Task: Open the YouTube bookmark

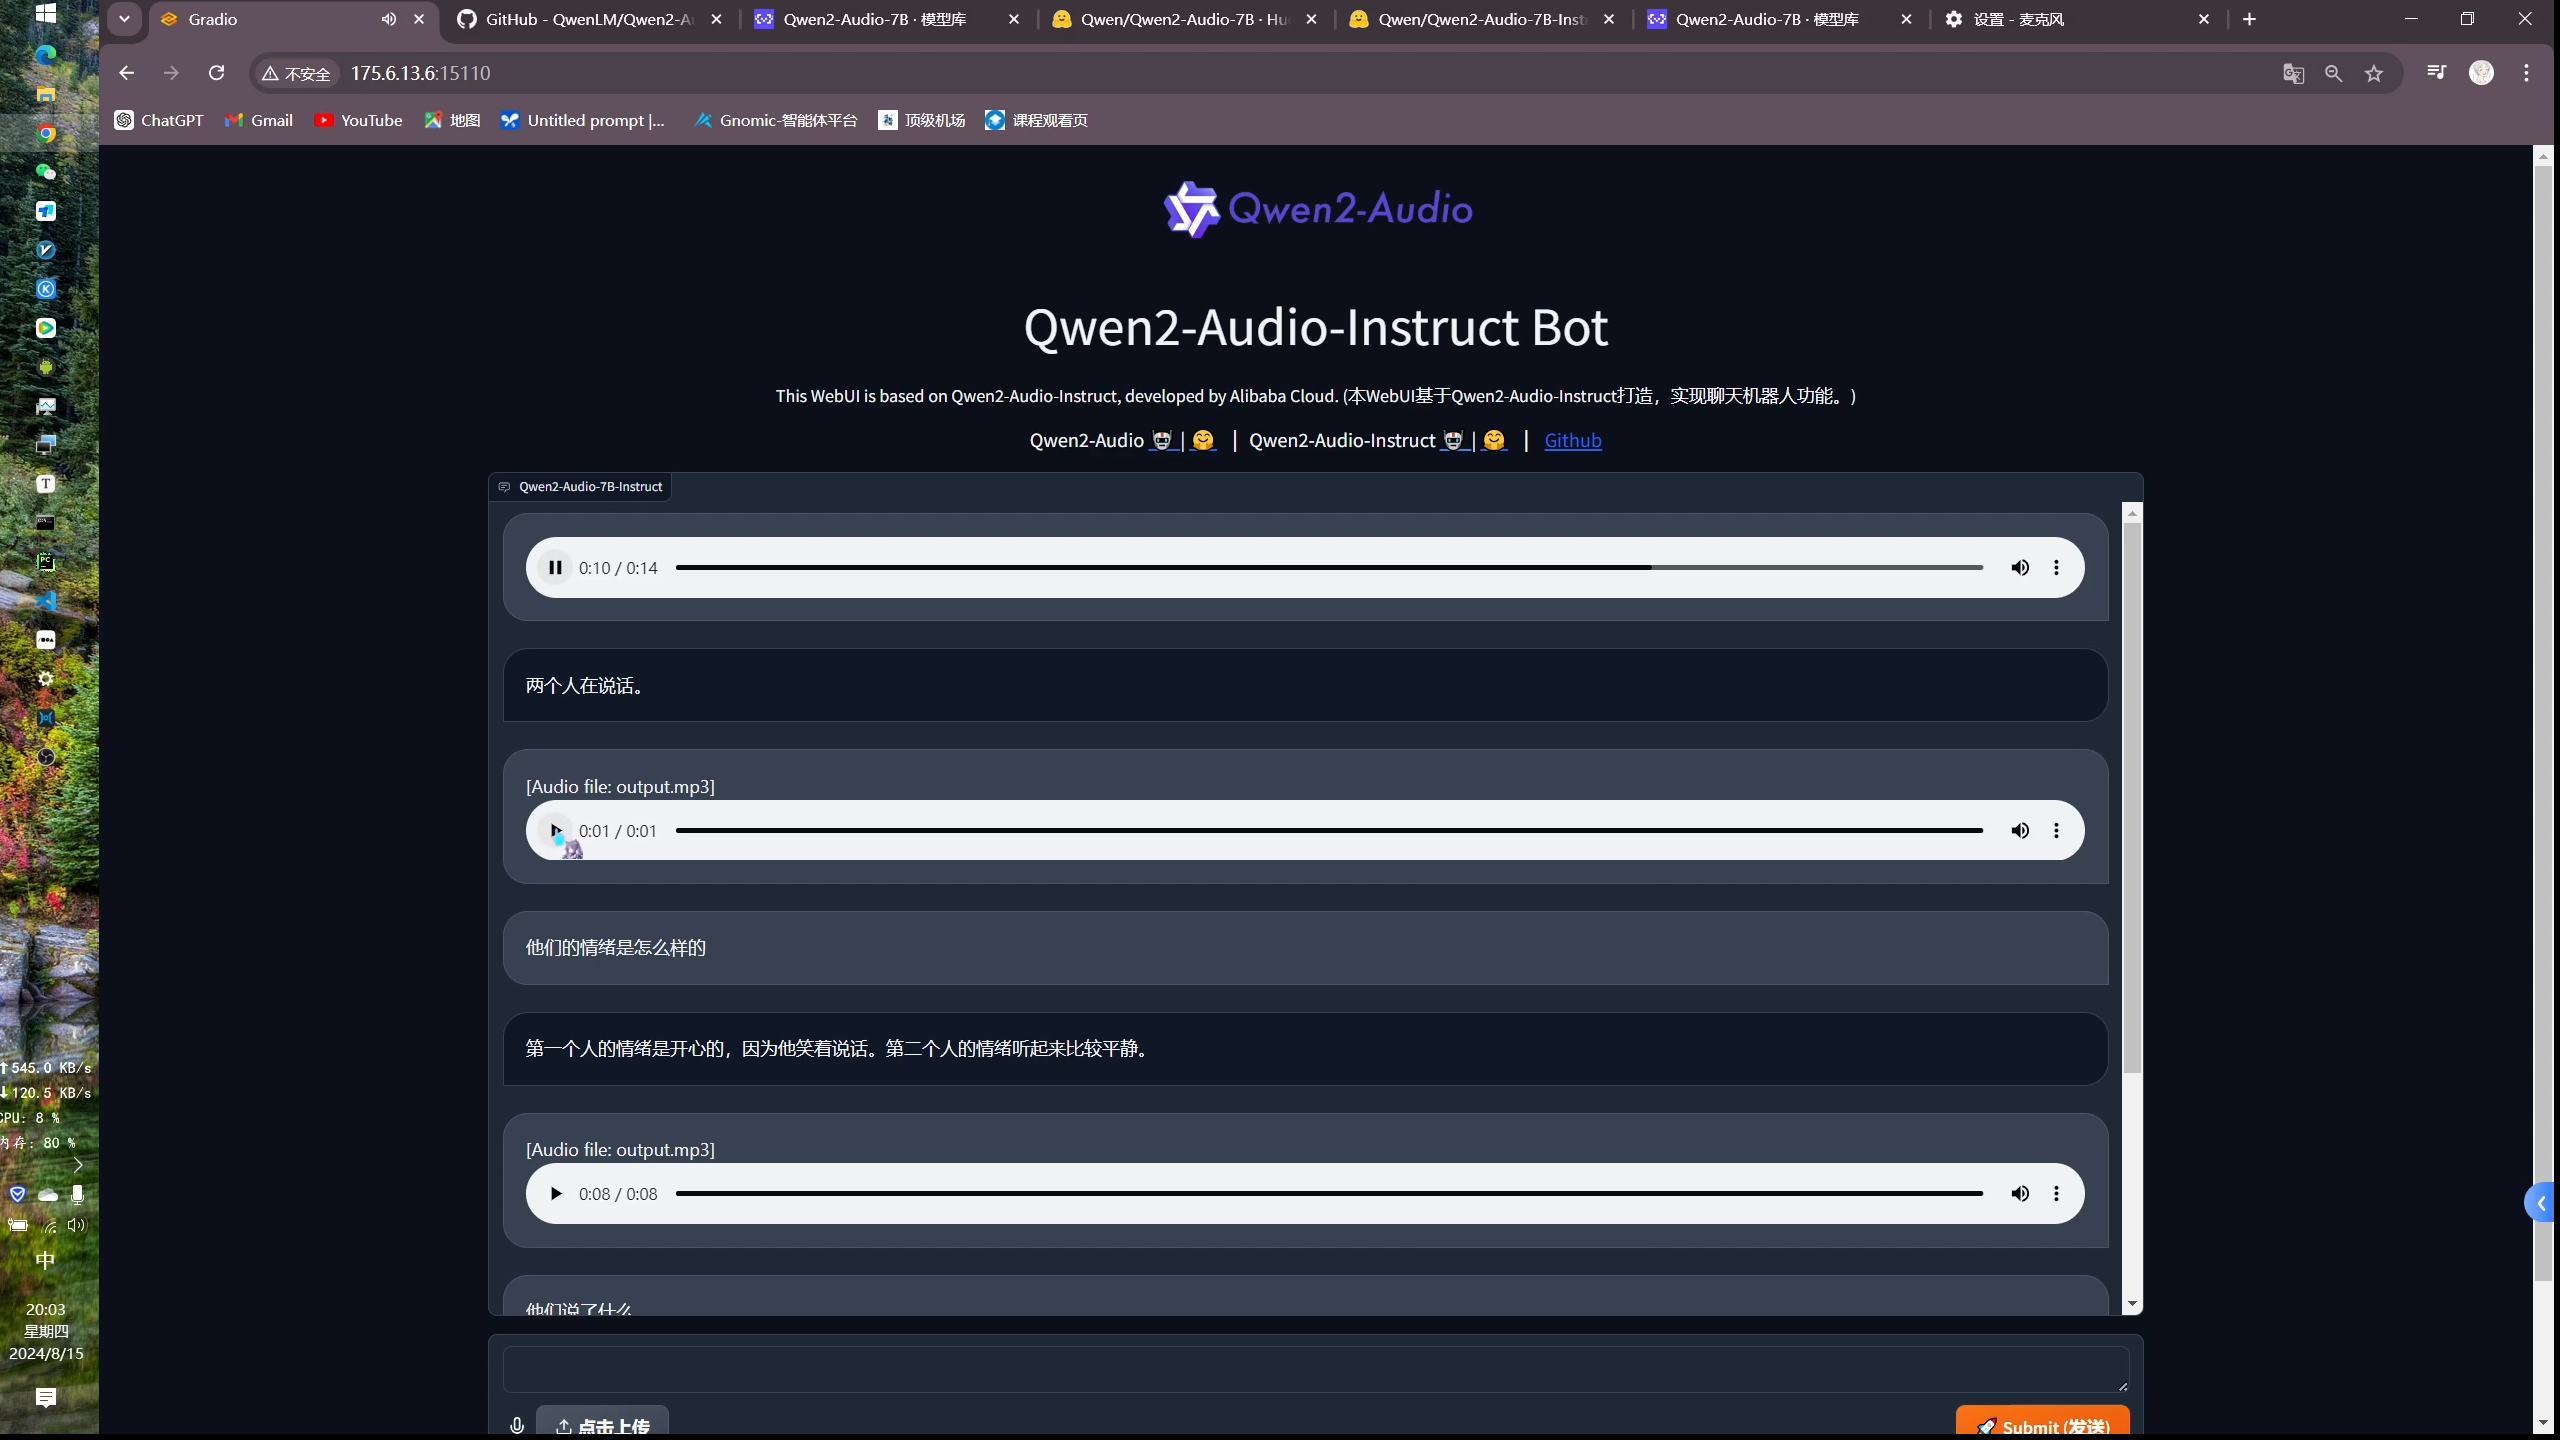Action: (x=358, y=120)
